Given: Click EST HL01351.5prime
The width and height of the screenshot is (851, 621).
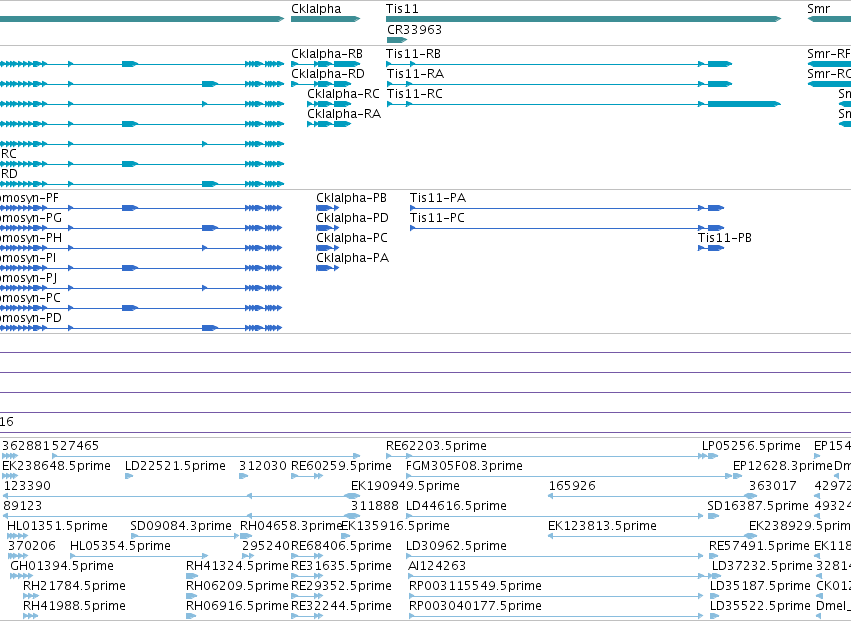Looking at the screenshot, I should click(17, 536).
